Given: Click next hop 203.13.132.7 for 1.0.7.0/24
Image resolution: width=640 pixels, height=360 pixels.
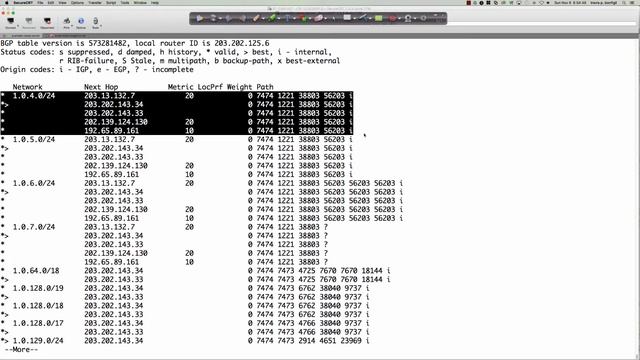Looking at the screenshot, I should click(109, 227).
